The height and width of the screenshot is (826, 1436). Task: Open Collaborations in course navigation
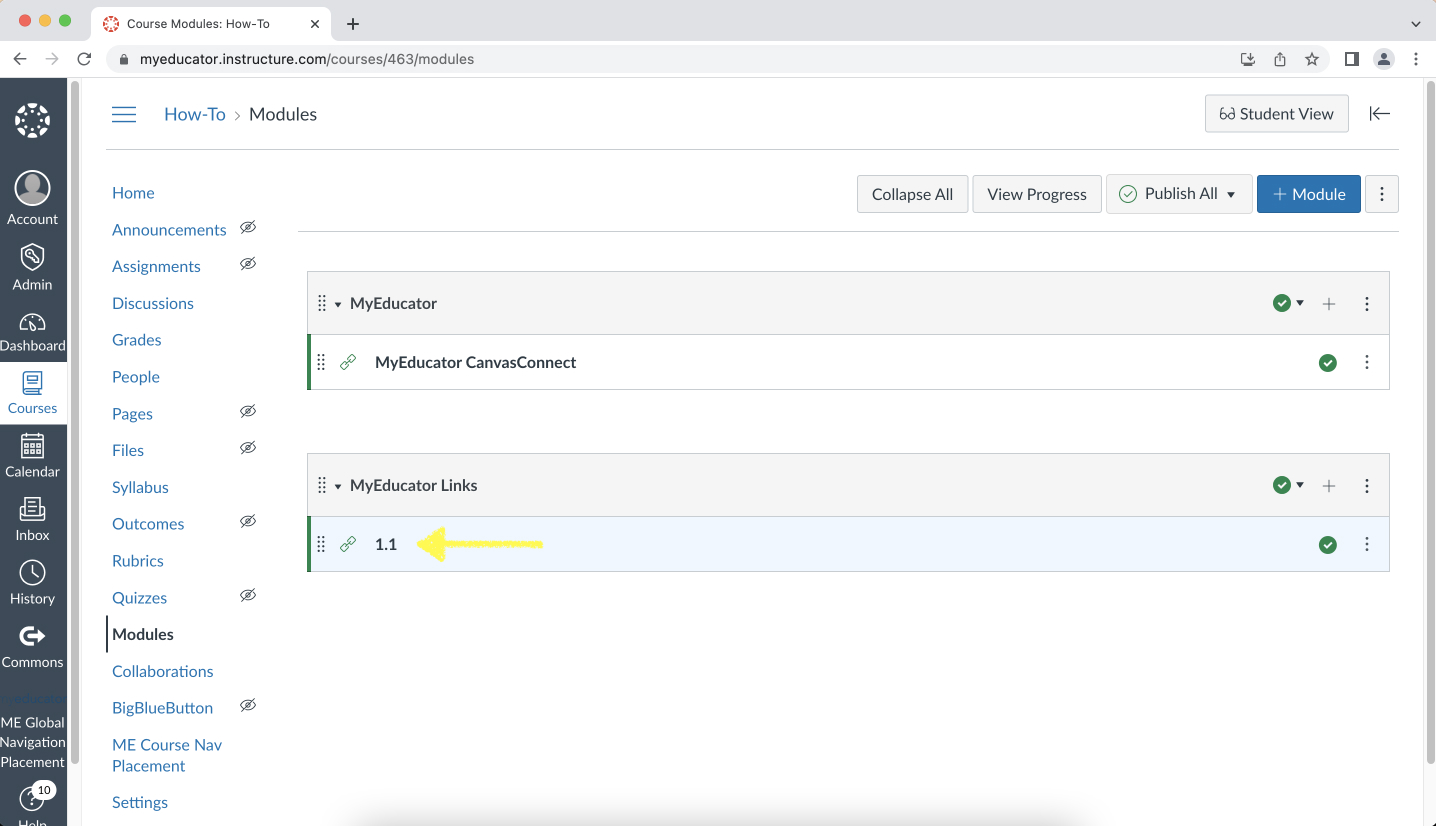pyautogui.click(x=163, y=671)
